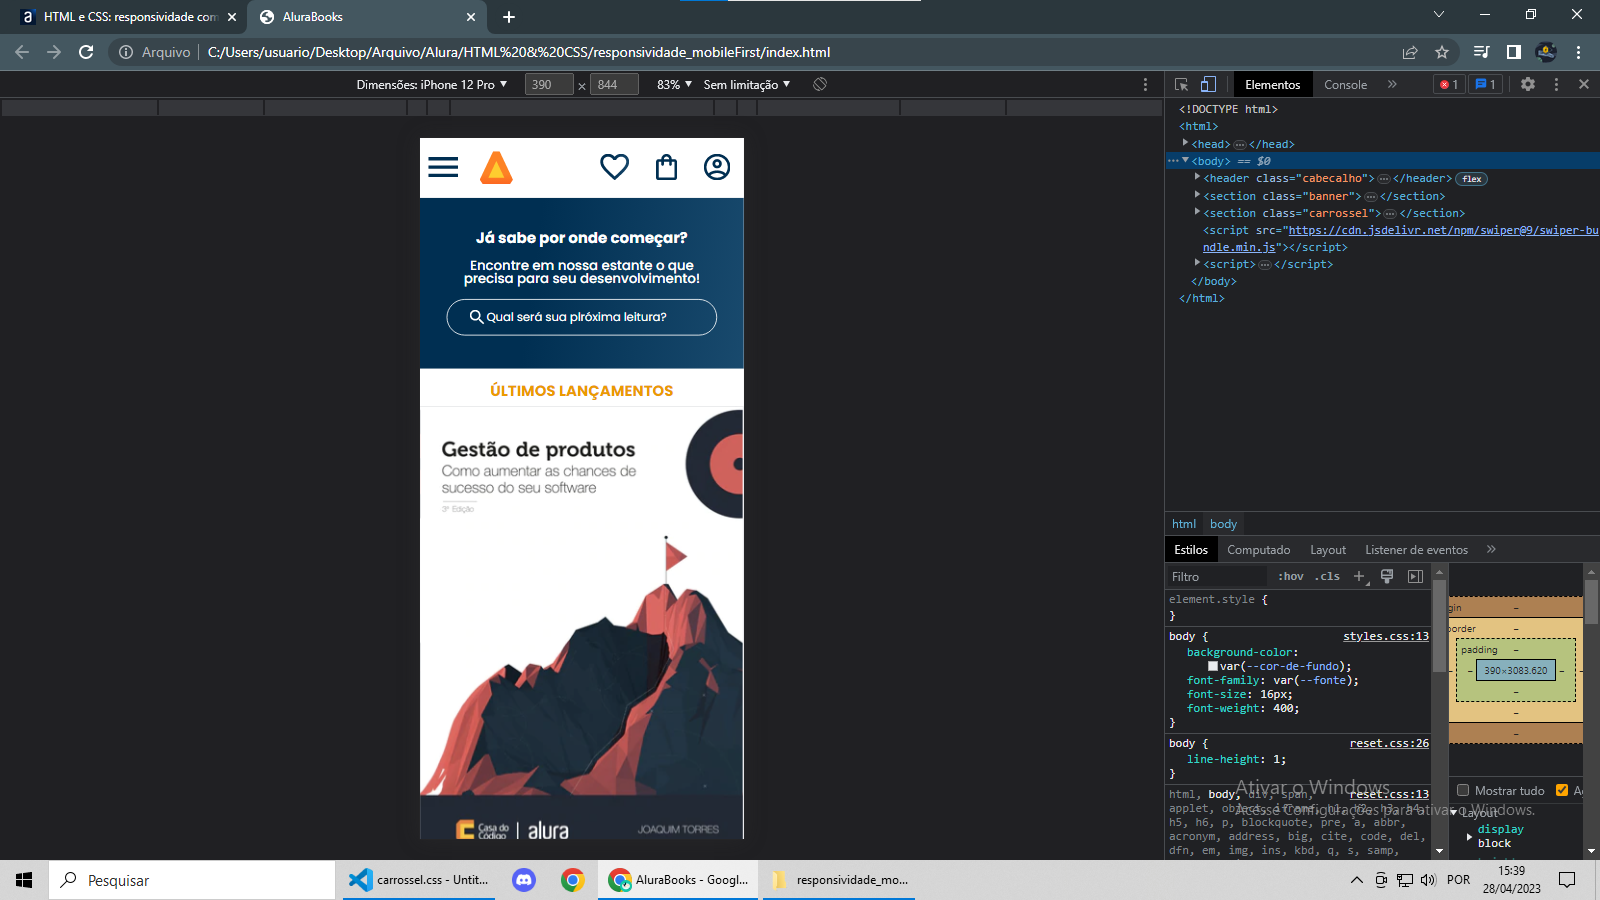Activate the inspect element picker tool
The width and height of the screenshot is (1600, 900).
(x=1181, y=85)
